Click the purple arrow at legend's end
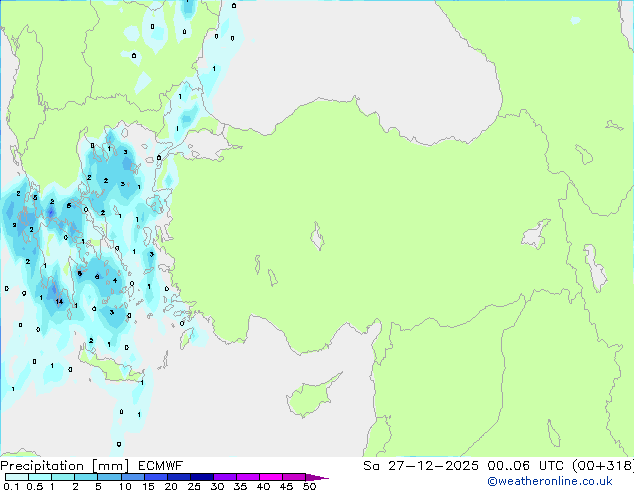Image resolution: width=634 pixels, height=490 pixels. click(x=317, y=477)
